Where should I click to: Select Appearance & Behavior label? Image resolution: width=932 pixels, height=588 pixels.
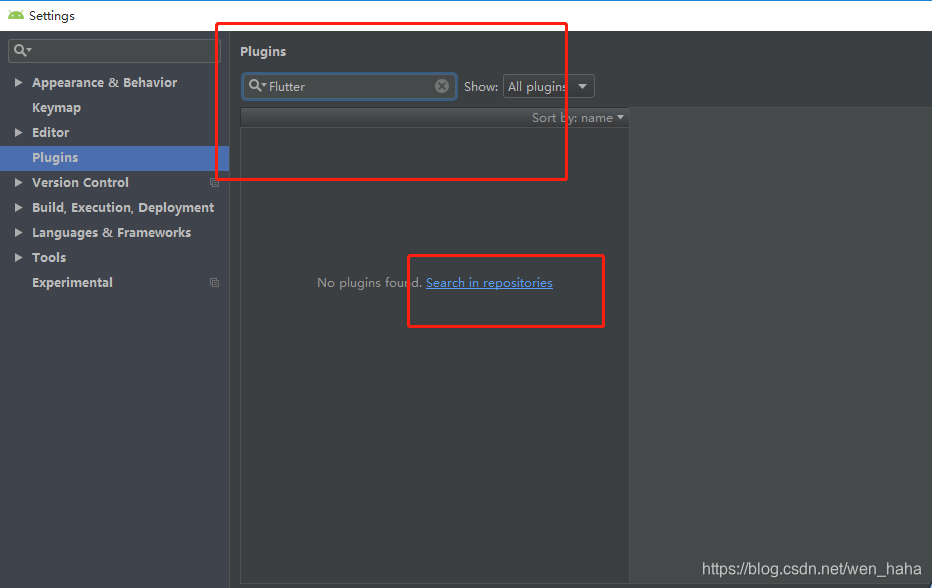pyautogui.click(x=105, y=83)
